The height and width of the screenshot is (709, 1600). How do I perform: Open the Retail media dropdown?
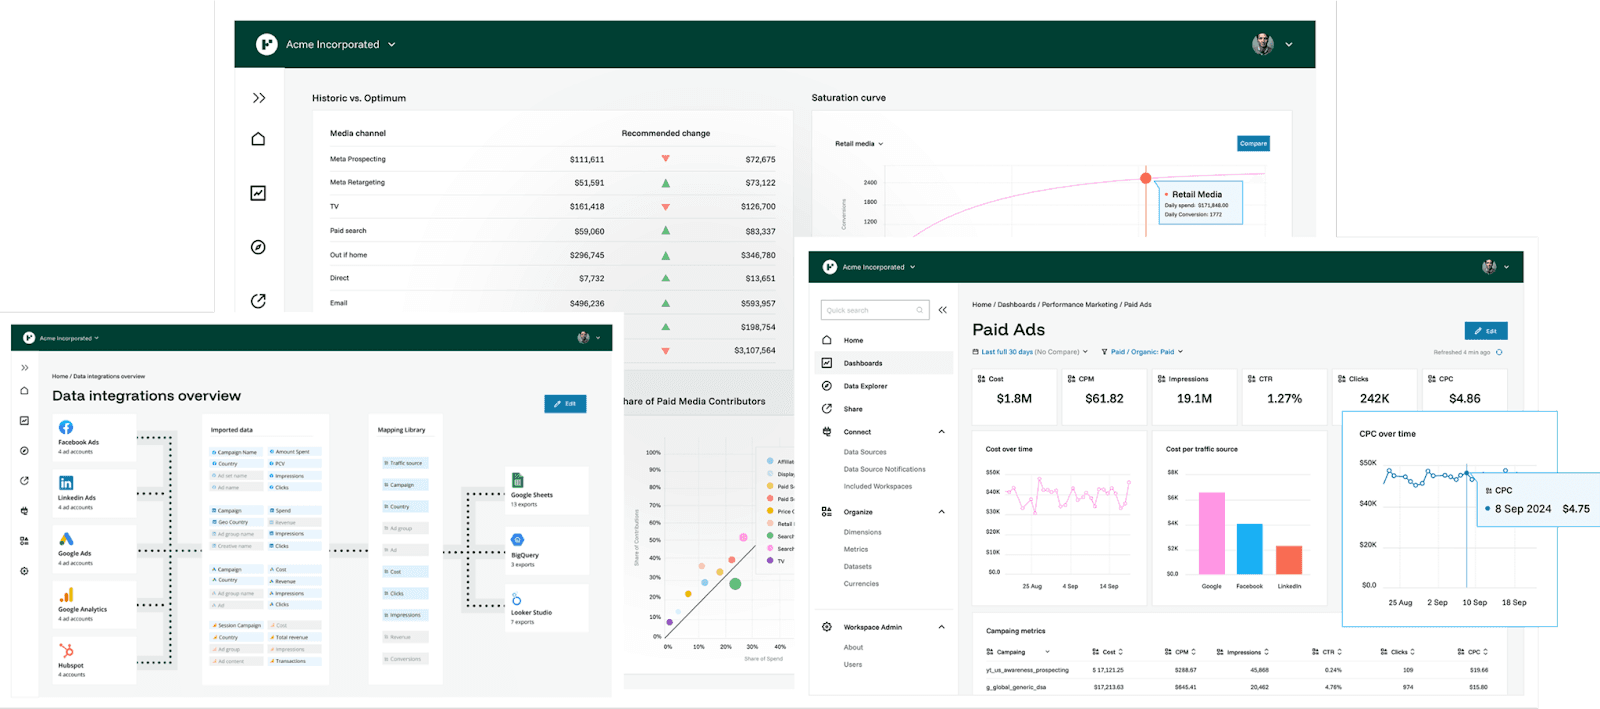point(859,144)
